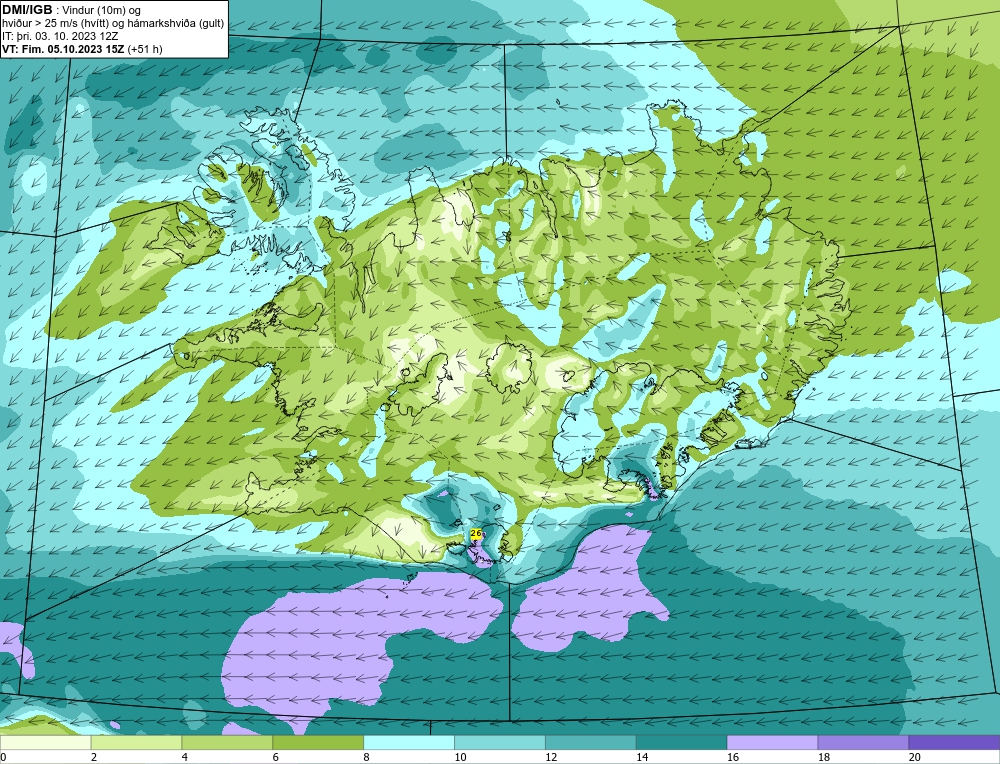Click the legend scale label 2

pyautogui.click(x=94, y=757)
